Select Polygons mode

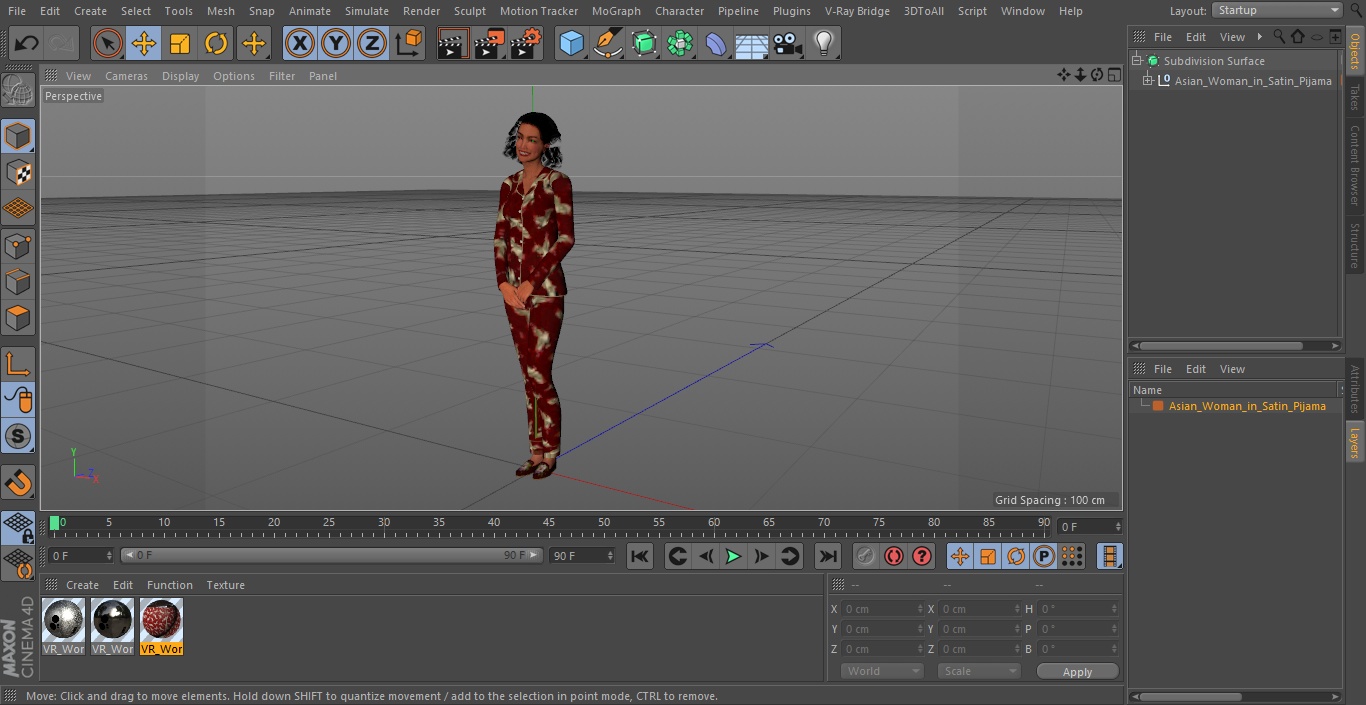click(18, 318)
